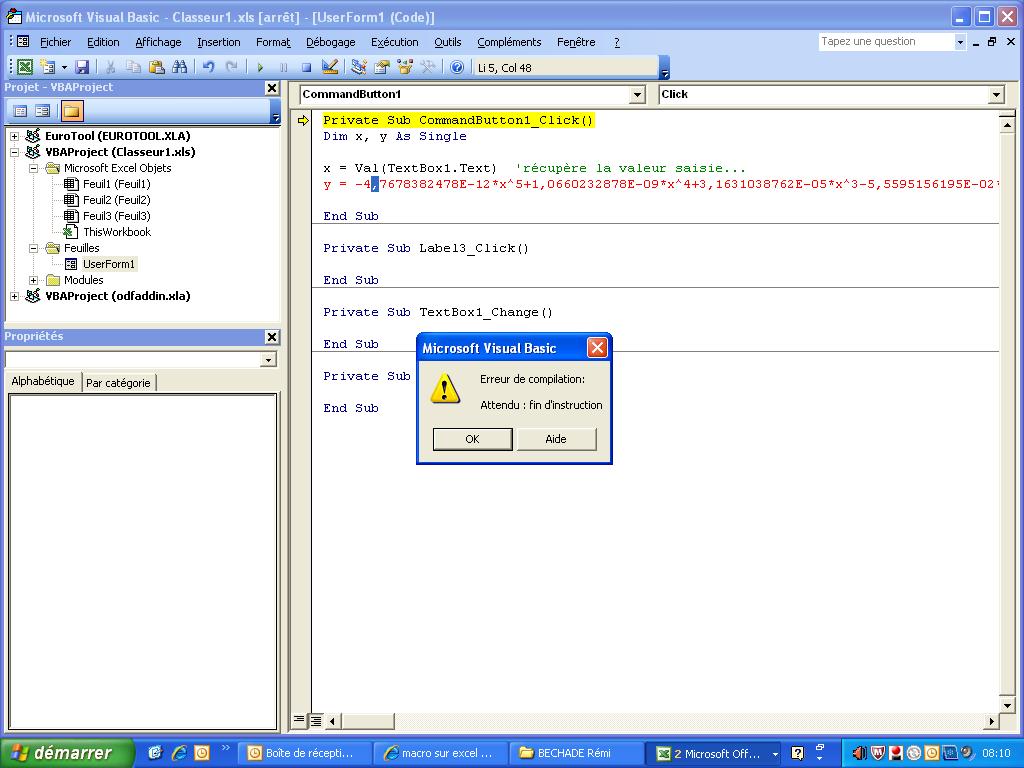Collapse VBAProject (Classeur1.xls) node
The image size is (1024, 768).
tap(14, 152)
